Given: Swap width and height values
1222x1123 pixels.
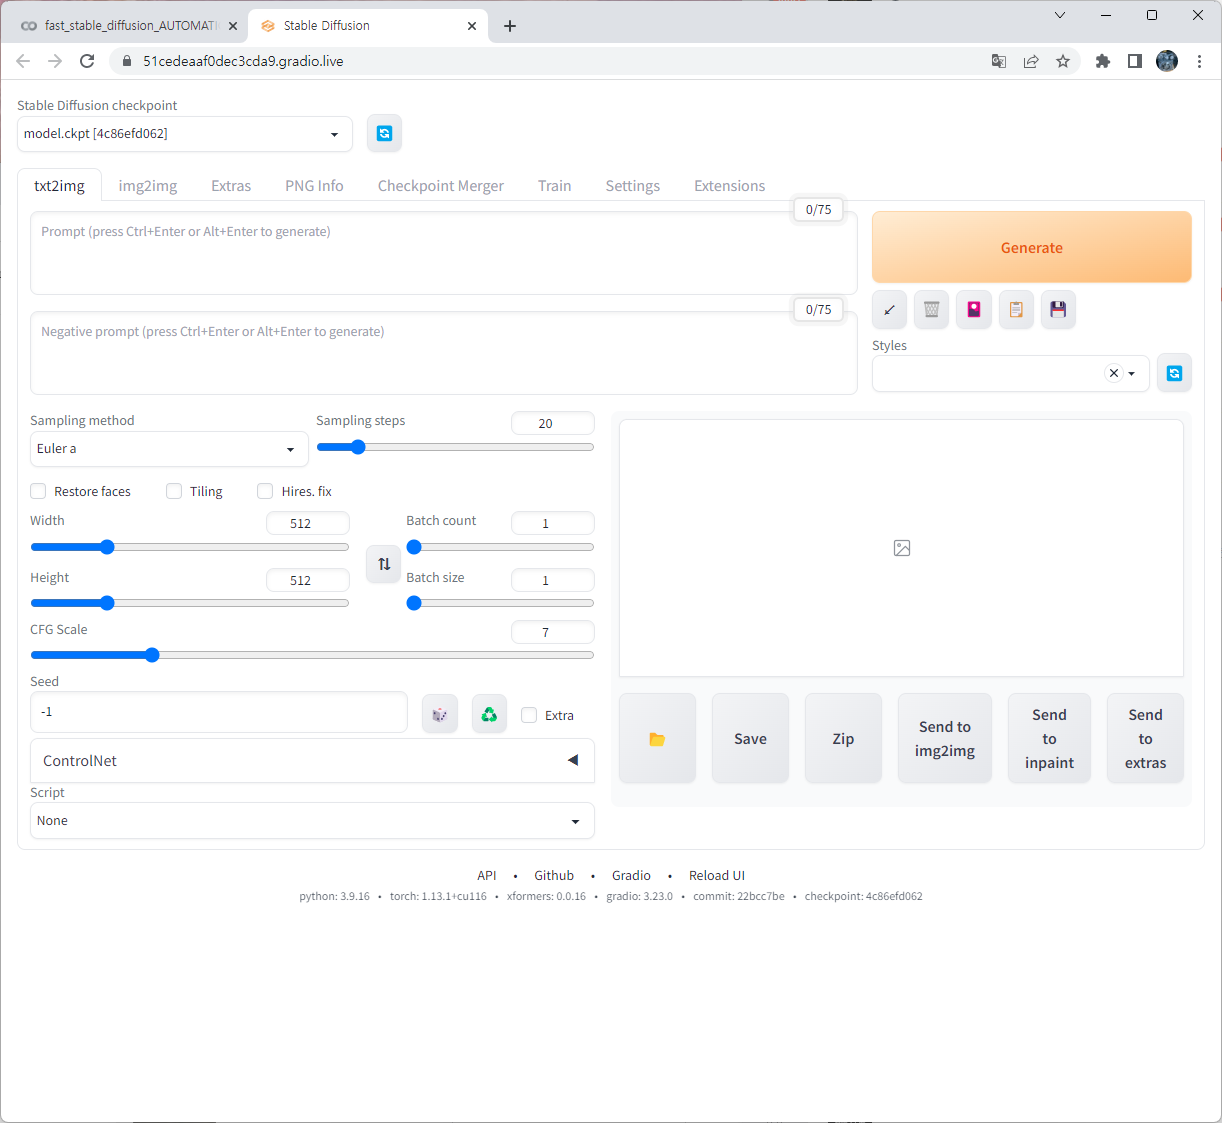Looking at the screenshot, I should [383, 564].
